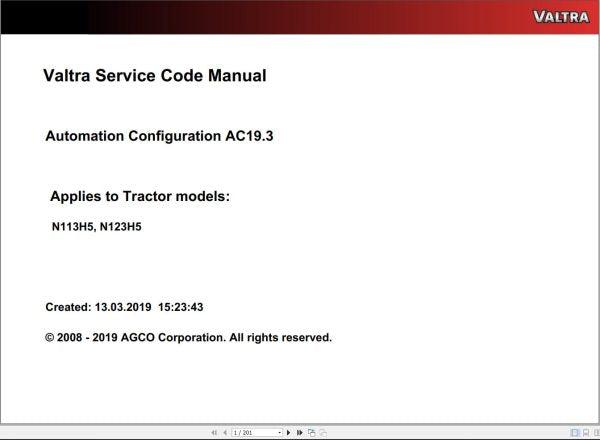Click the AGCO Corporation copyright notice
The height and width of the screenshot is (440, 600).
coord(188,337)
